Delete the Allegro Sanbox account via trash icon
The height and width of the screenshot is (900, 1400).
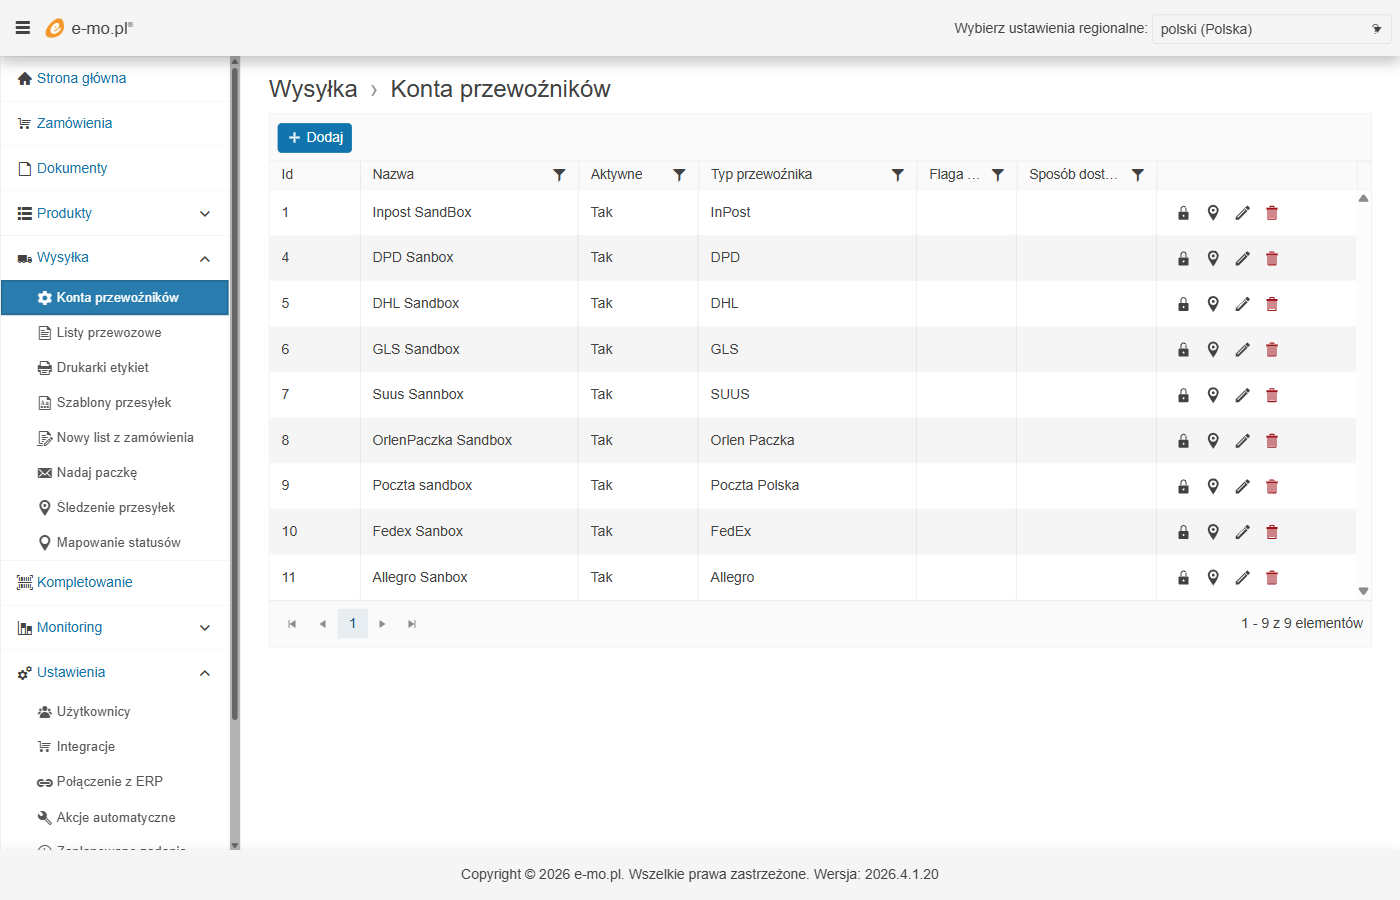pos(1272,578)
